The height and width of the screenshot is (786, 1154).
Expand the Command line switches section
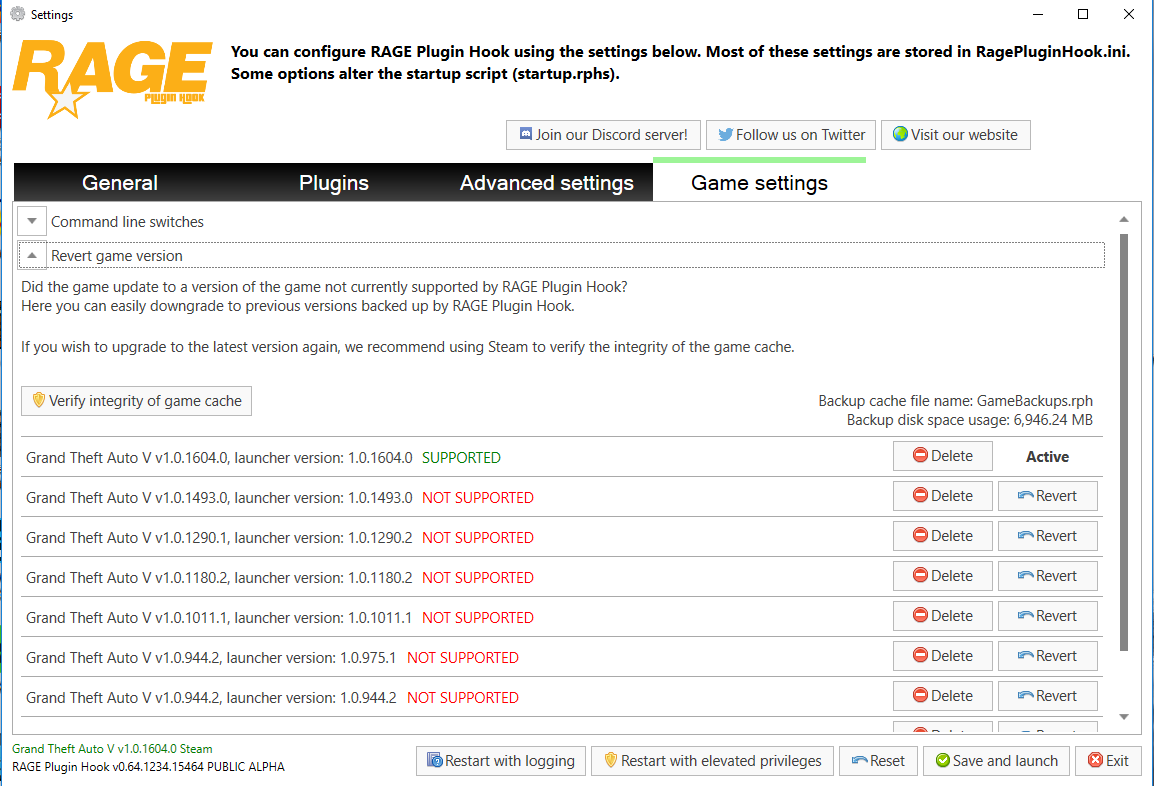(x=32, y=221)
